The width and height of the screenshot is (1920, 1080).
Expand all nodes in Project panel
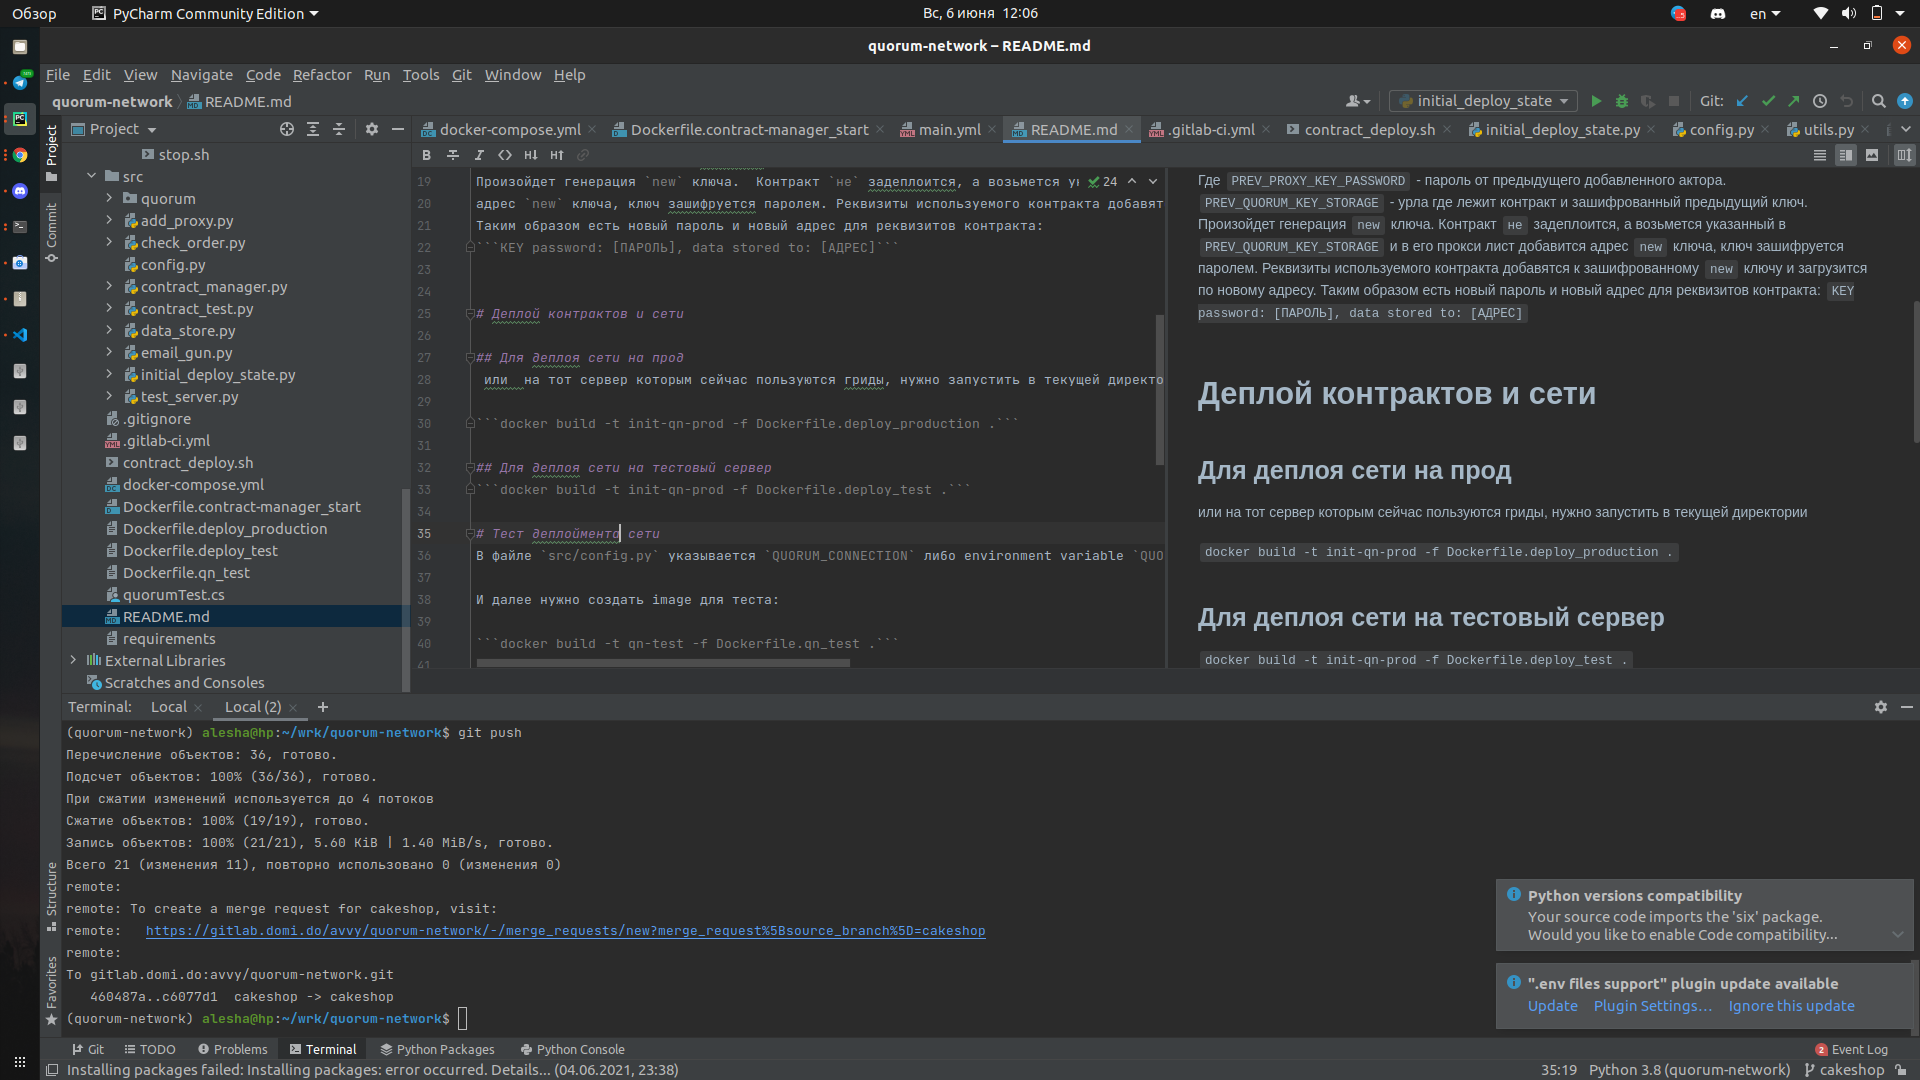point(313,129)
